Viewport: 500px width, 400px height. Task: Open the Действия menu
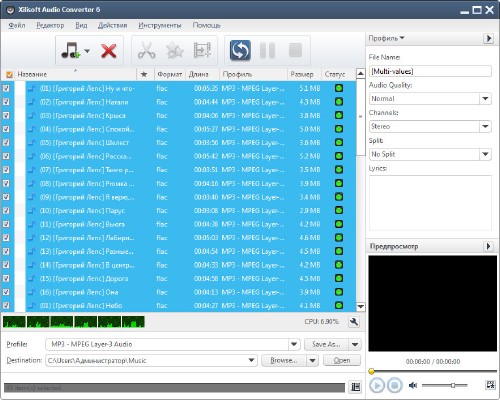pyautogui.click(x=112, y=25)
